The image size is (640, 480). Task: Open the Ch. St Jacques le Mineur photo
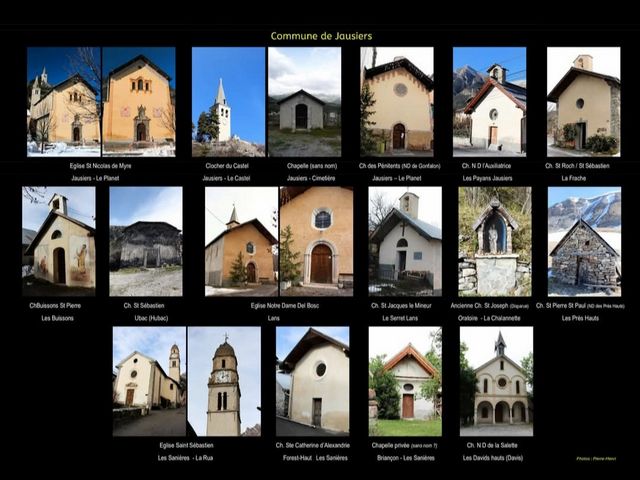pos(405,241)
